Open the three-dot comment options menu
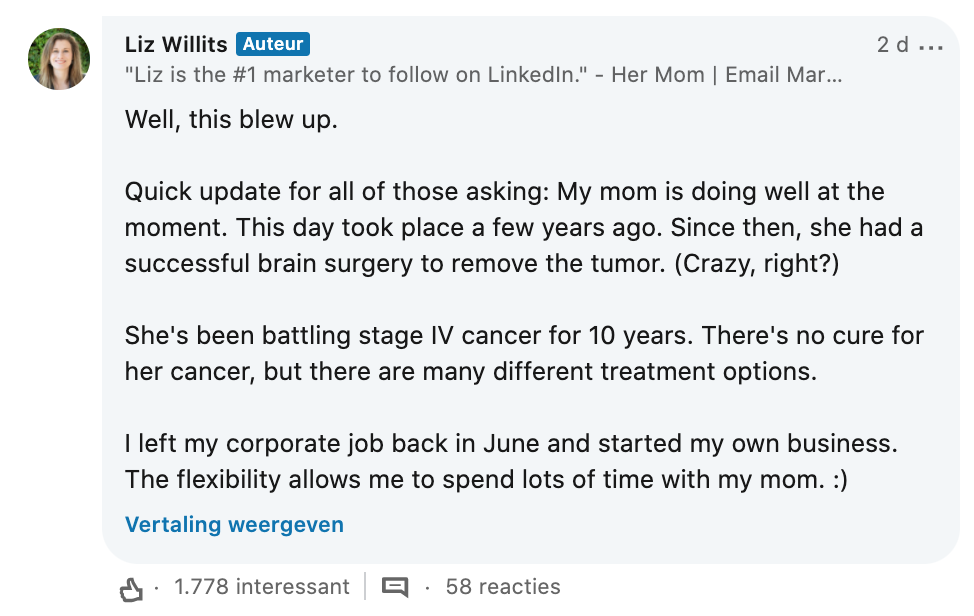This screenshot has height=616, width=974. point(930,47)
